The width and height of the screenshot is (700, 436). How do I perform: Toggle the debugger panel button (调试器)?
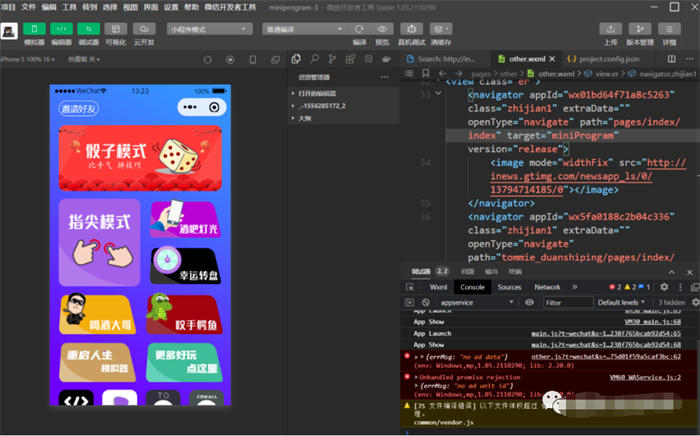coord(88,29)
